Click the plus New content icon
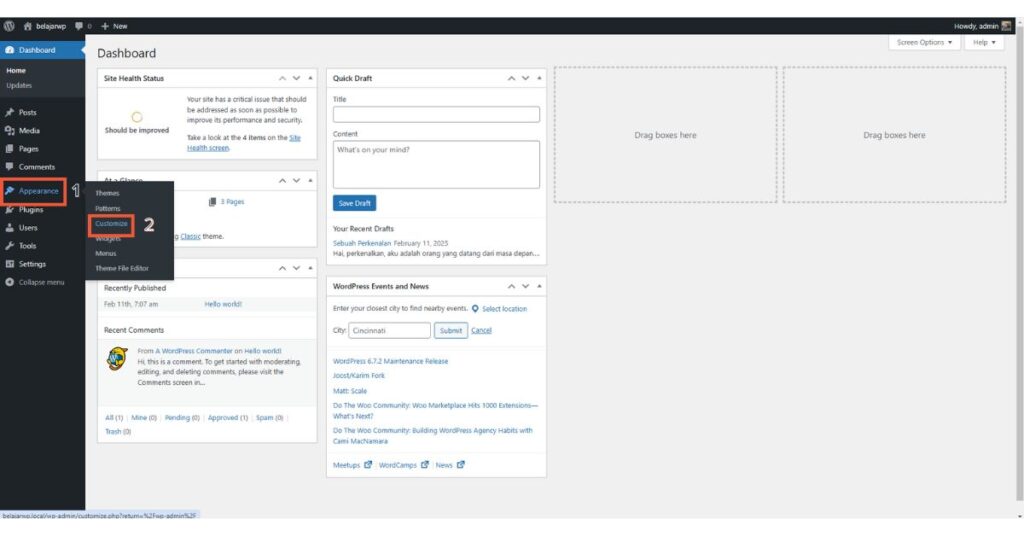 coord(104,26)
